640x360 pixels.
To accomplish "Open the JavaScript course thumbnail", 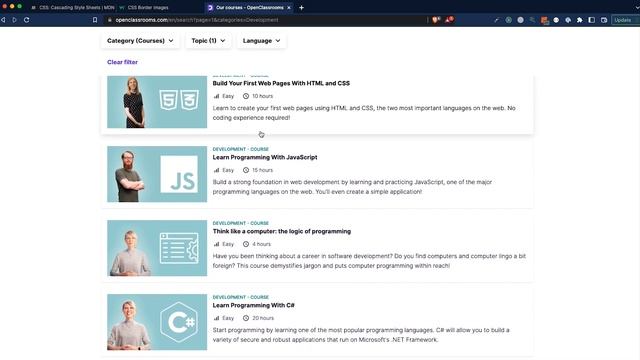I will 157,174.
